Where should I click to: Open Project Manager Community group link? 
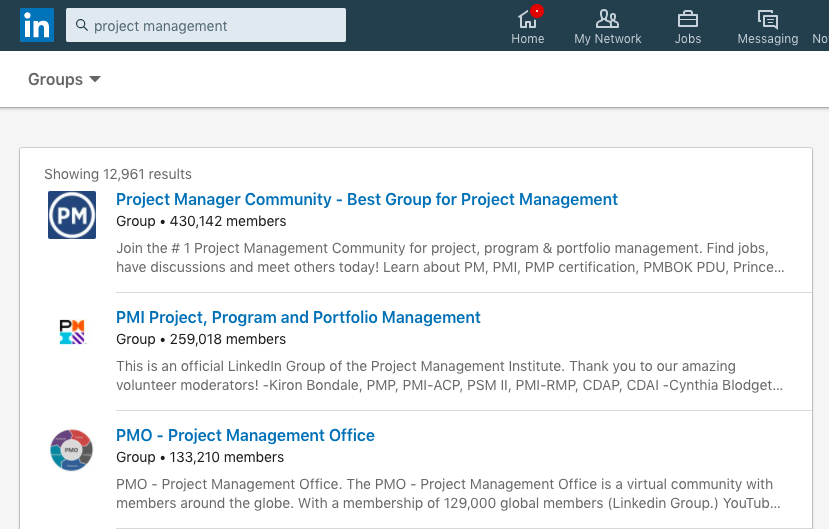(x=367, y=199)
